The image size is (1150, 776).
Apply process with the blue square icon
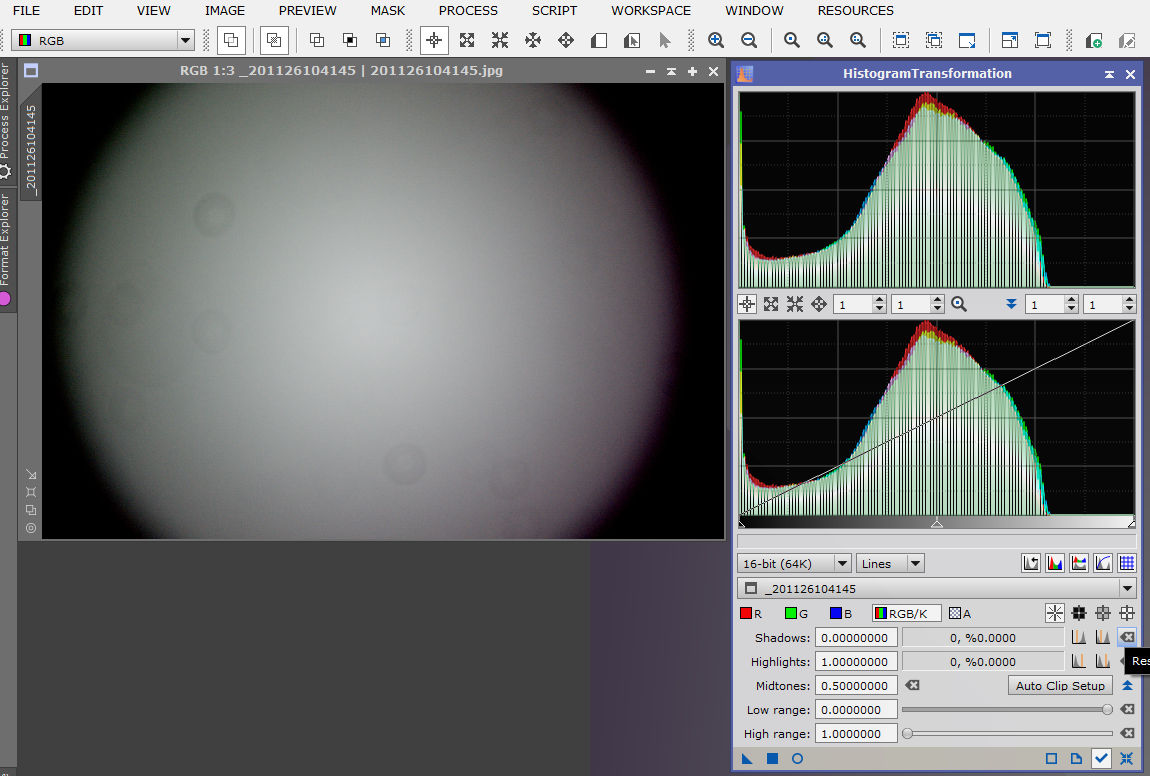tap(772, 759)
